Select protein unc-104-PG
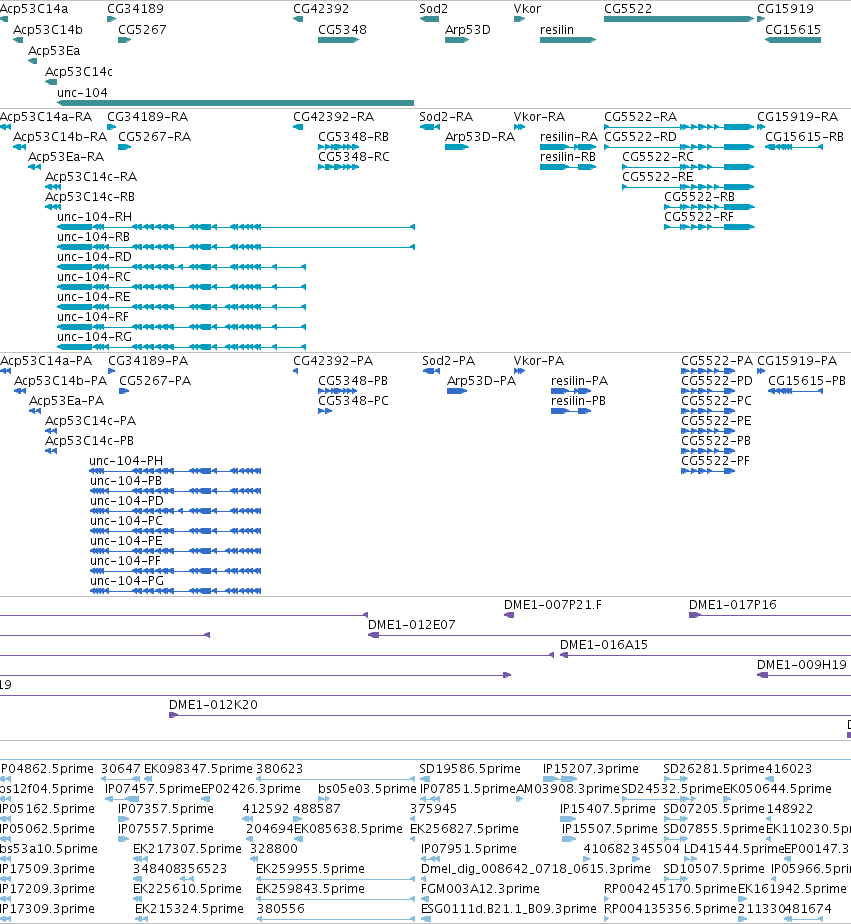851x924 pixels. [175, 591]
